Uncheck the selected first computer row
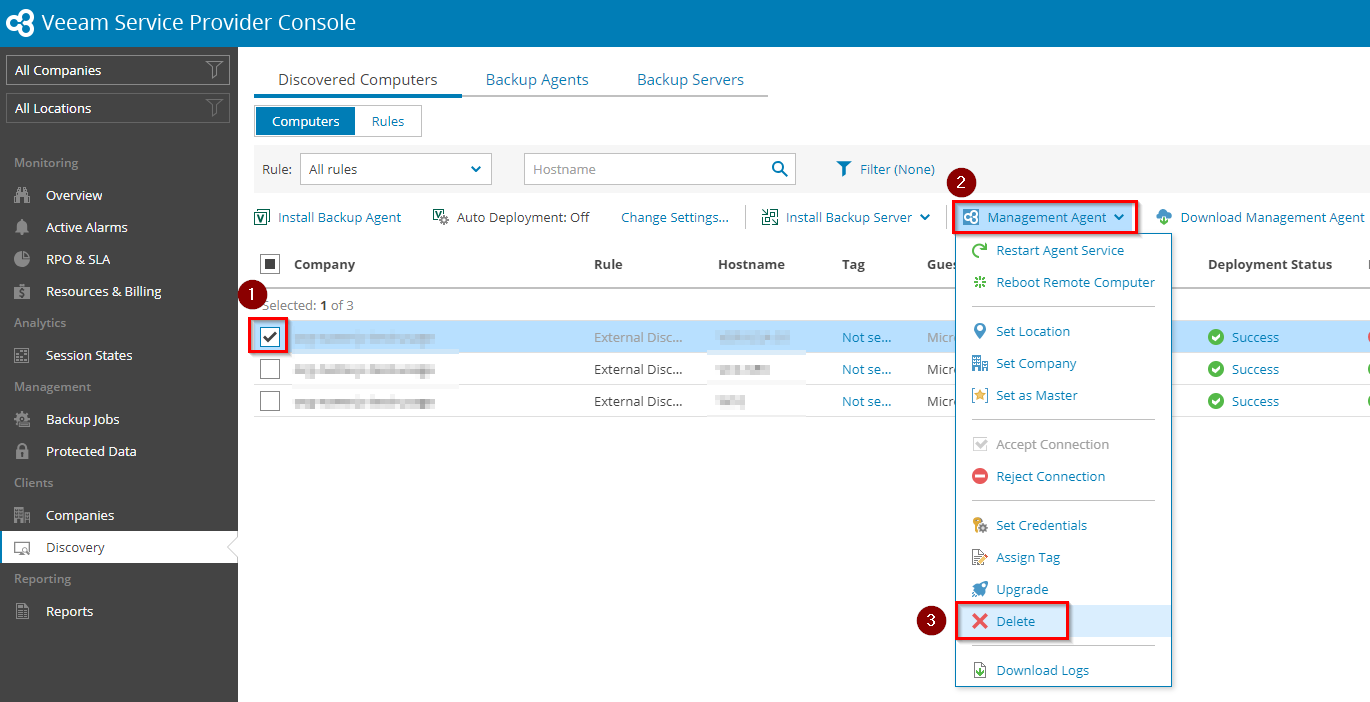 pos(270,337)
